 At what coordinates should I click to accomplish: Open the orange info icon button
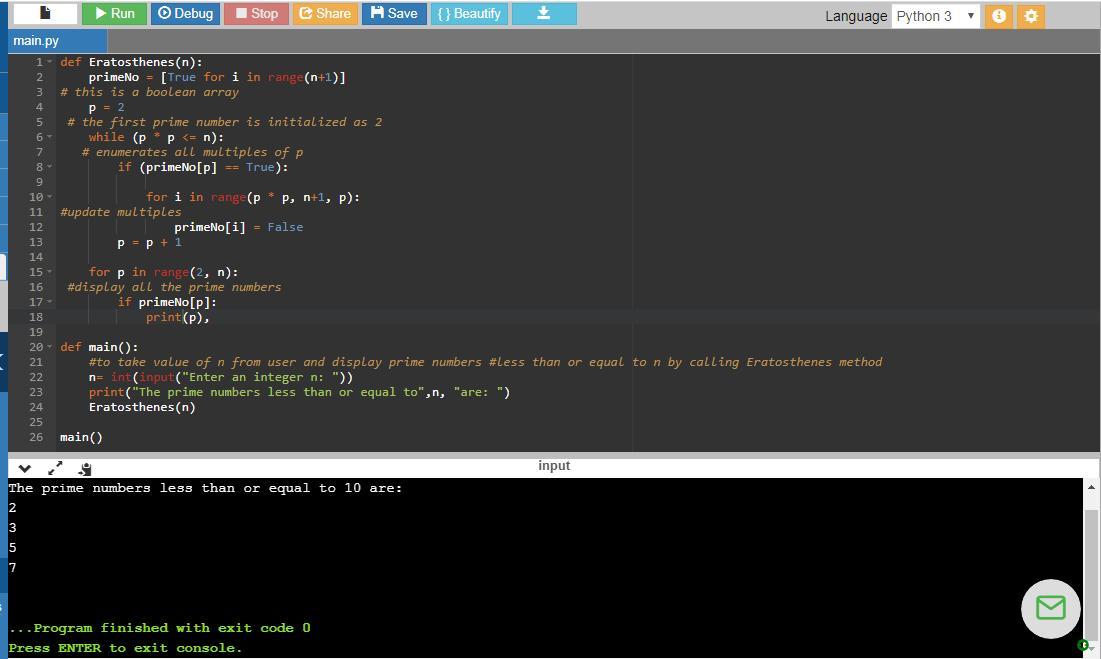pos(998,16)
